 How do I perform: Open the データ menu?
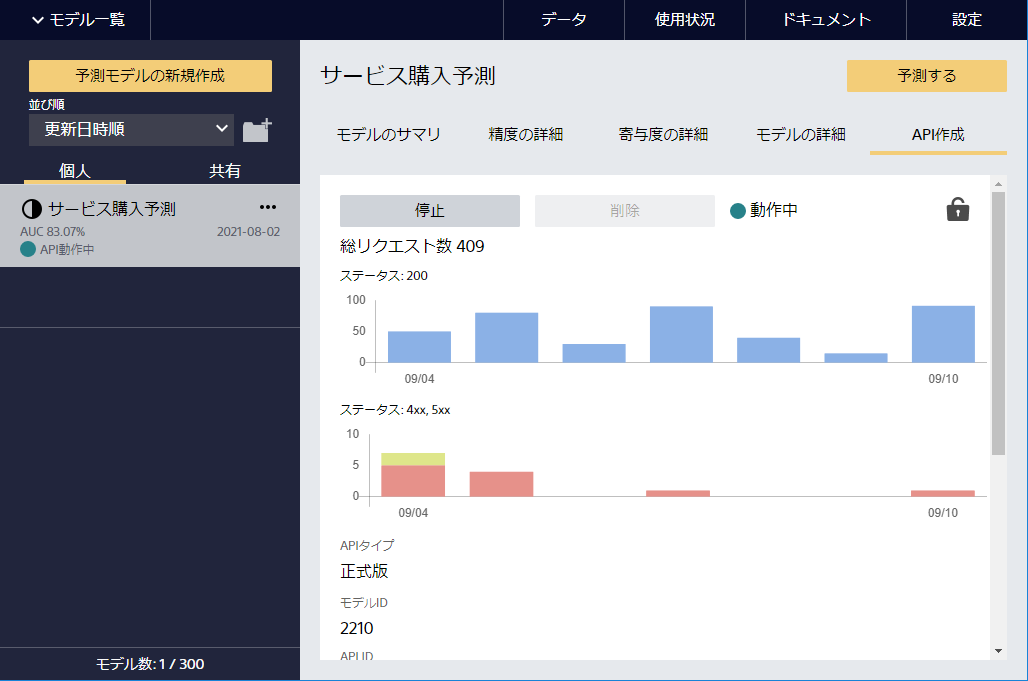563,20
